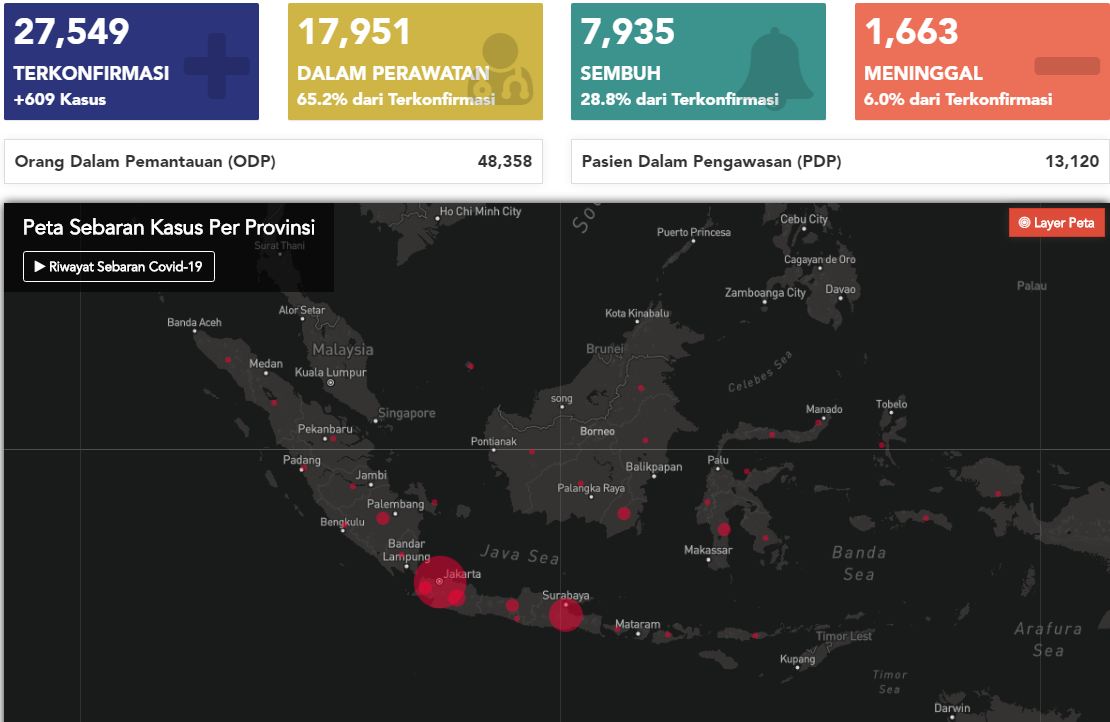This screenshot has width=1110, height=722.
Task: Select the Orang Dalam Pemantauan (ODP) row
Action: (x=273, y=161)
